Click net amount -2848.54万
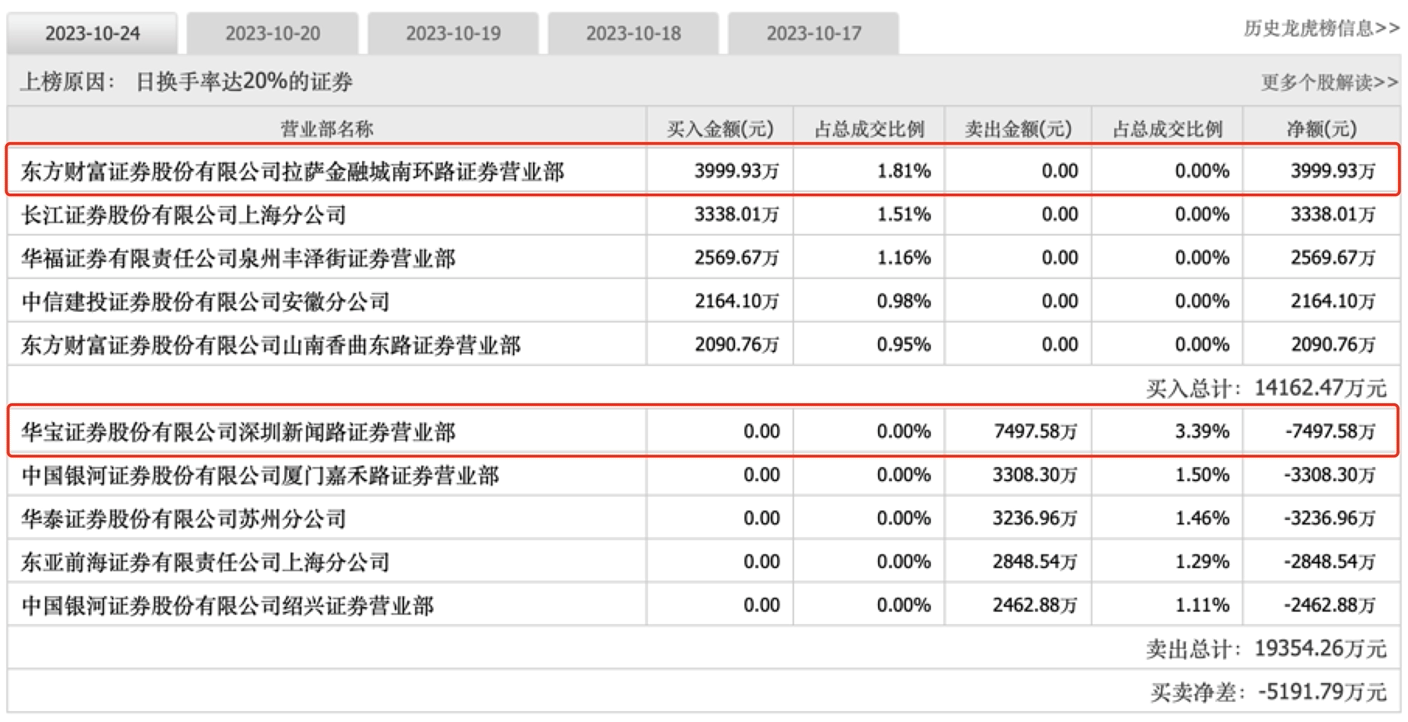 click(1328, 564)
